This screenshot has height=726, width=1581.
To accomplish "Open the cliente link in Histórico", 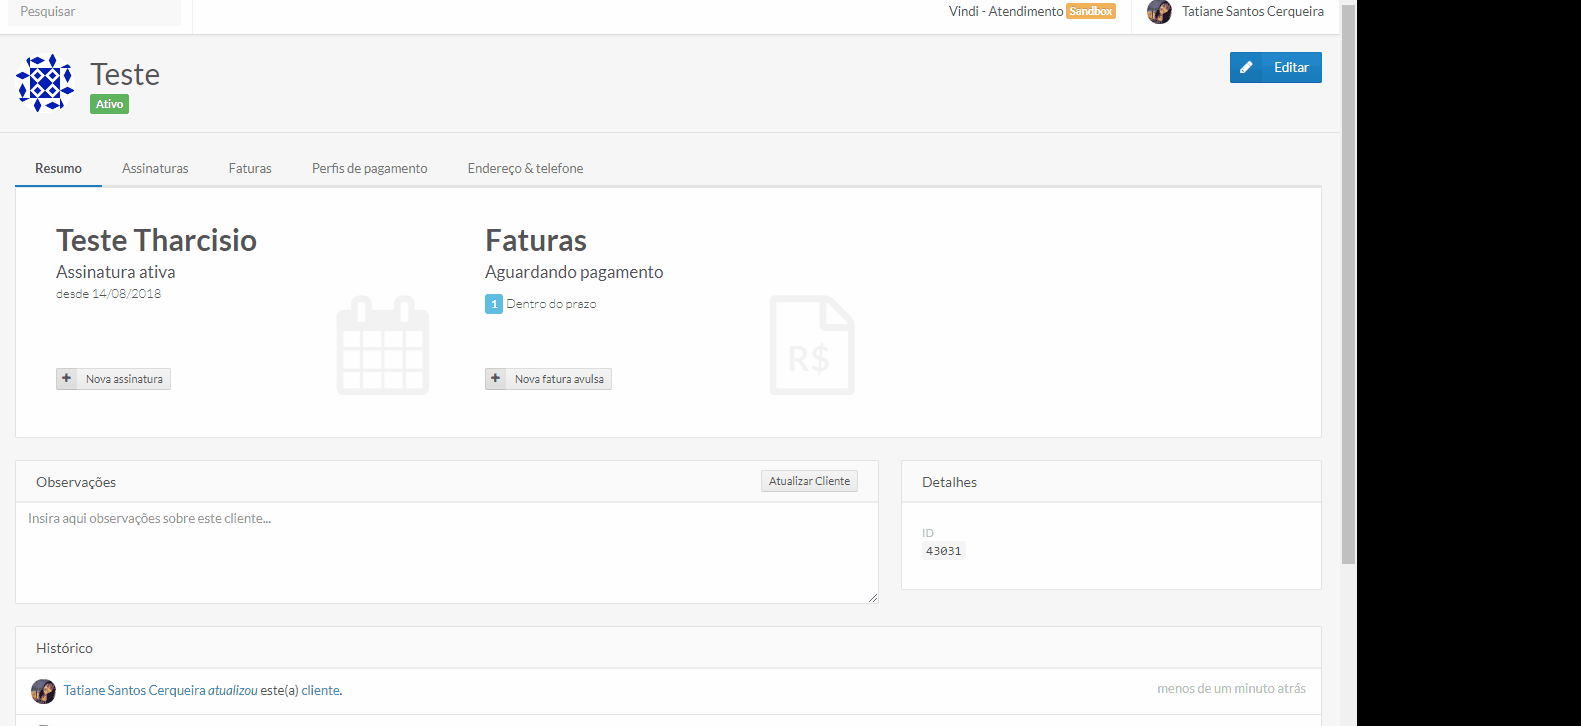I will (320, 691).
